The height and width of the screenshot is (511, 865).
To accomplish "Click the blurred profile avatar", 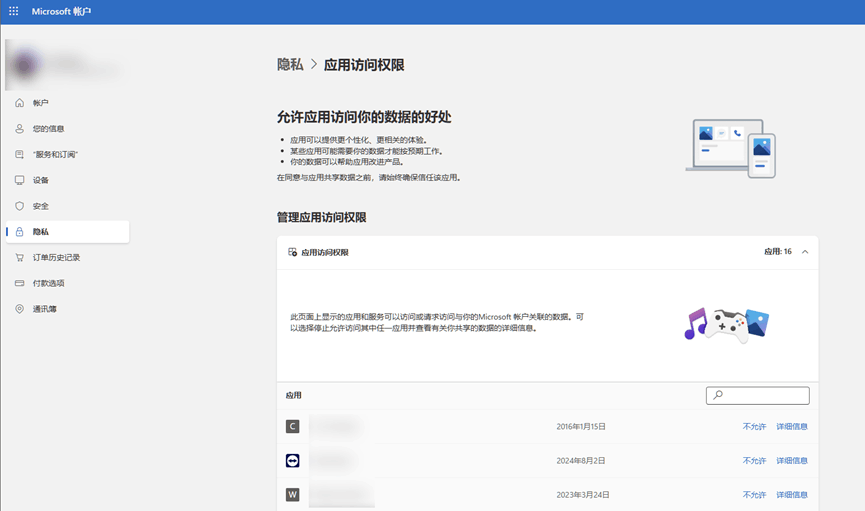I will click(25, 65).
